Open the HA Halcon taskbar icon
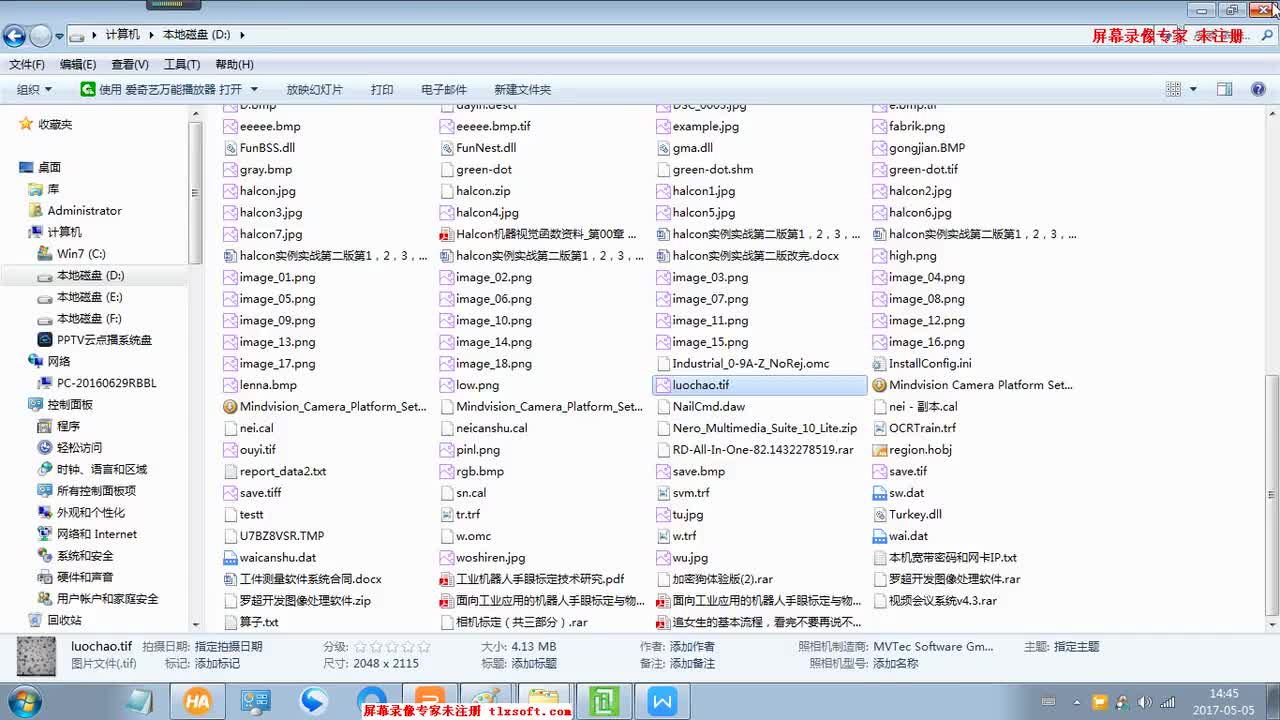 197,702
